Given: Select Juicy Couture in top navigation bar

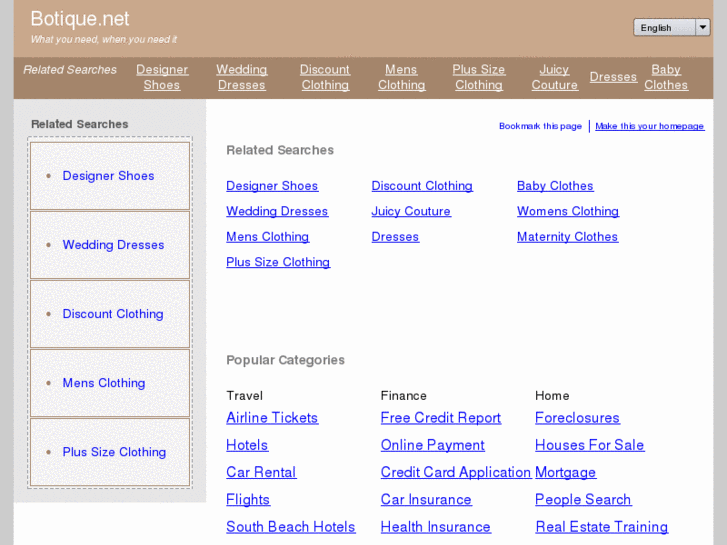Looking at the screenshot, I should pyautogui.click(x=554, y=77).
